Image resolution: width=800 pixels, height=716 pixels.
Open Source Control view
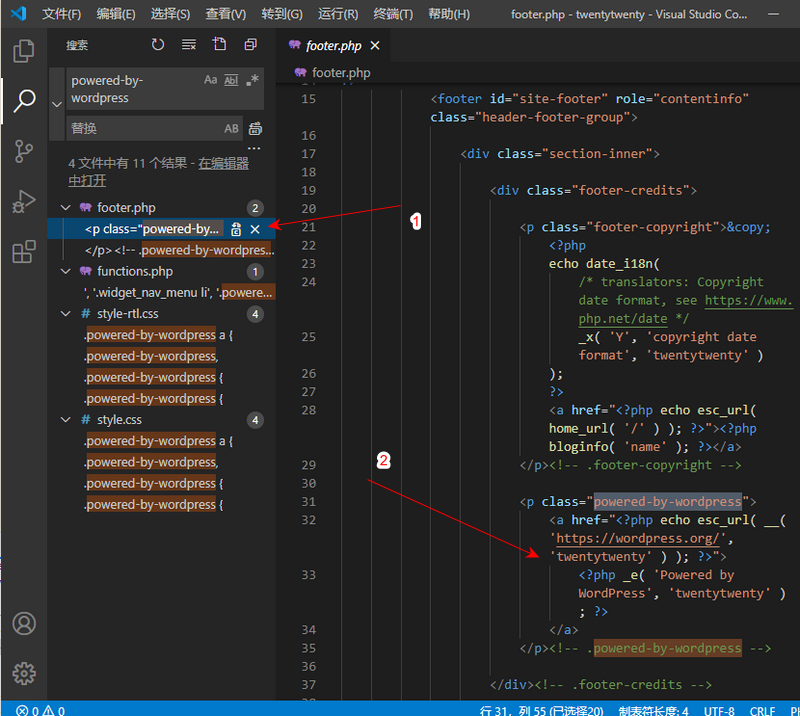coord(23,152)
